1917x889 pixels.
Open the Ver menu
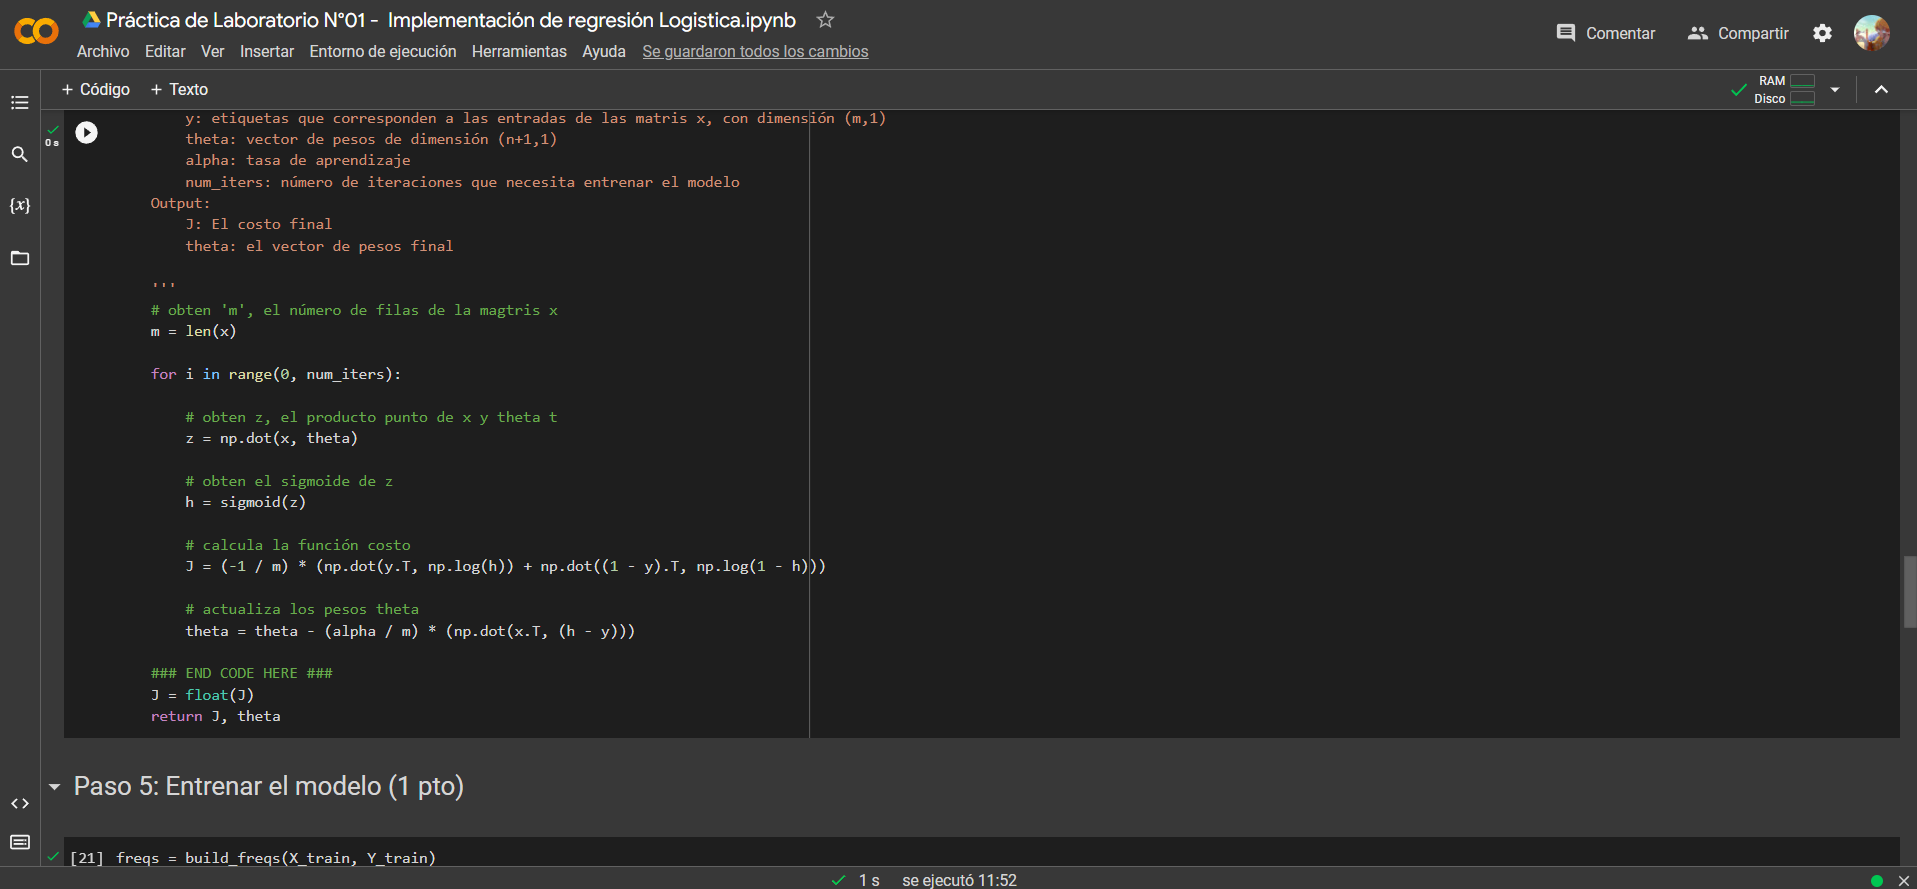[x=212, y=51]
